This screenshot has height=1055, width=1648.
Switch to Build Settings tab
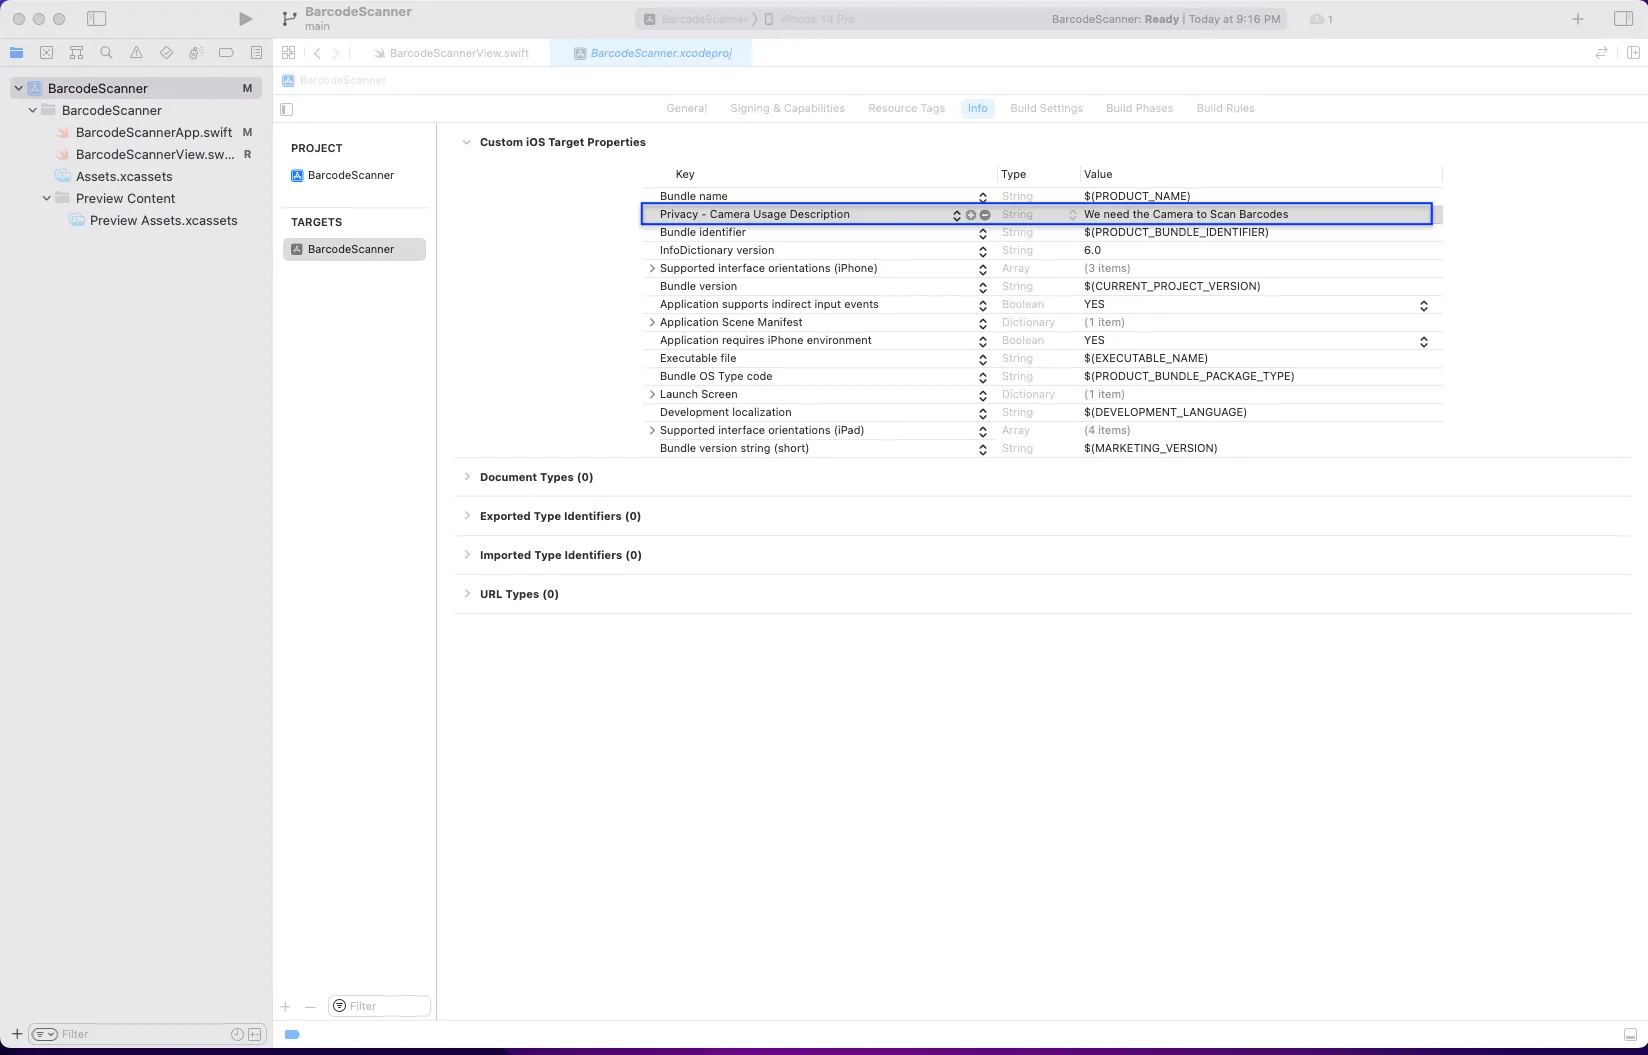click(1046, 108)
